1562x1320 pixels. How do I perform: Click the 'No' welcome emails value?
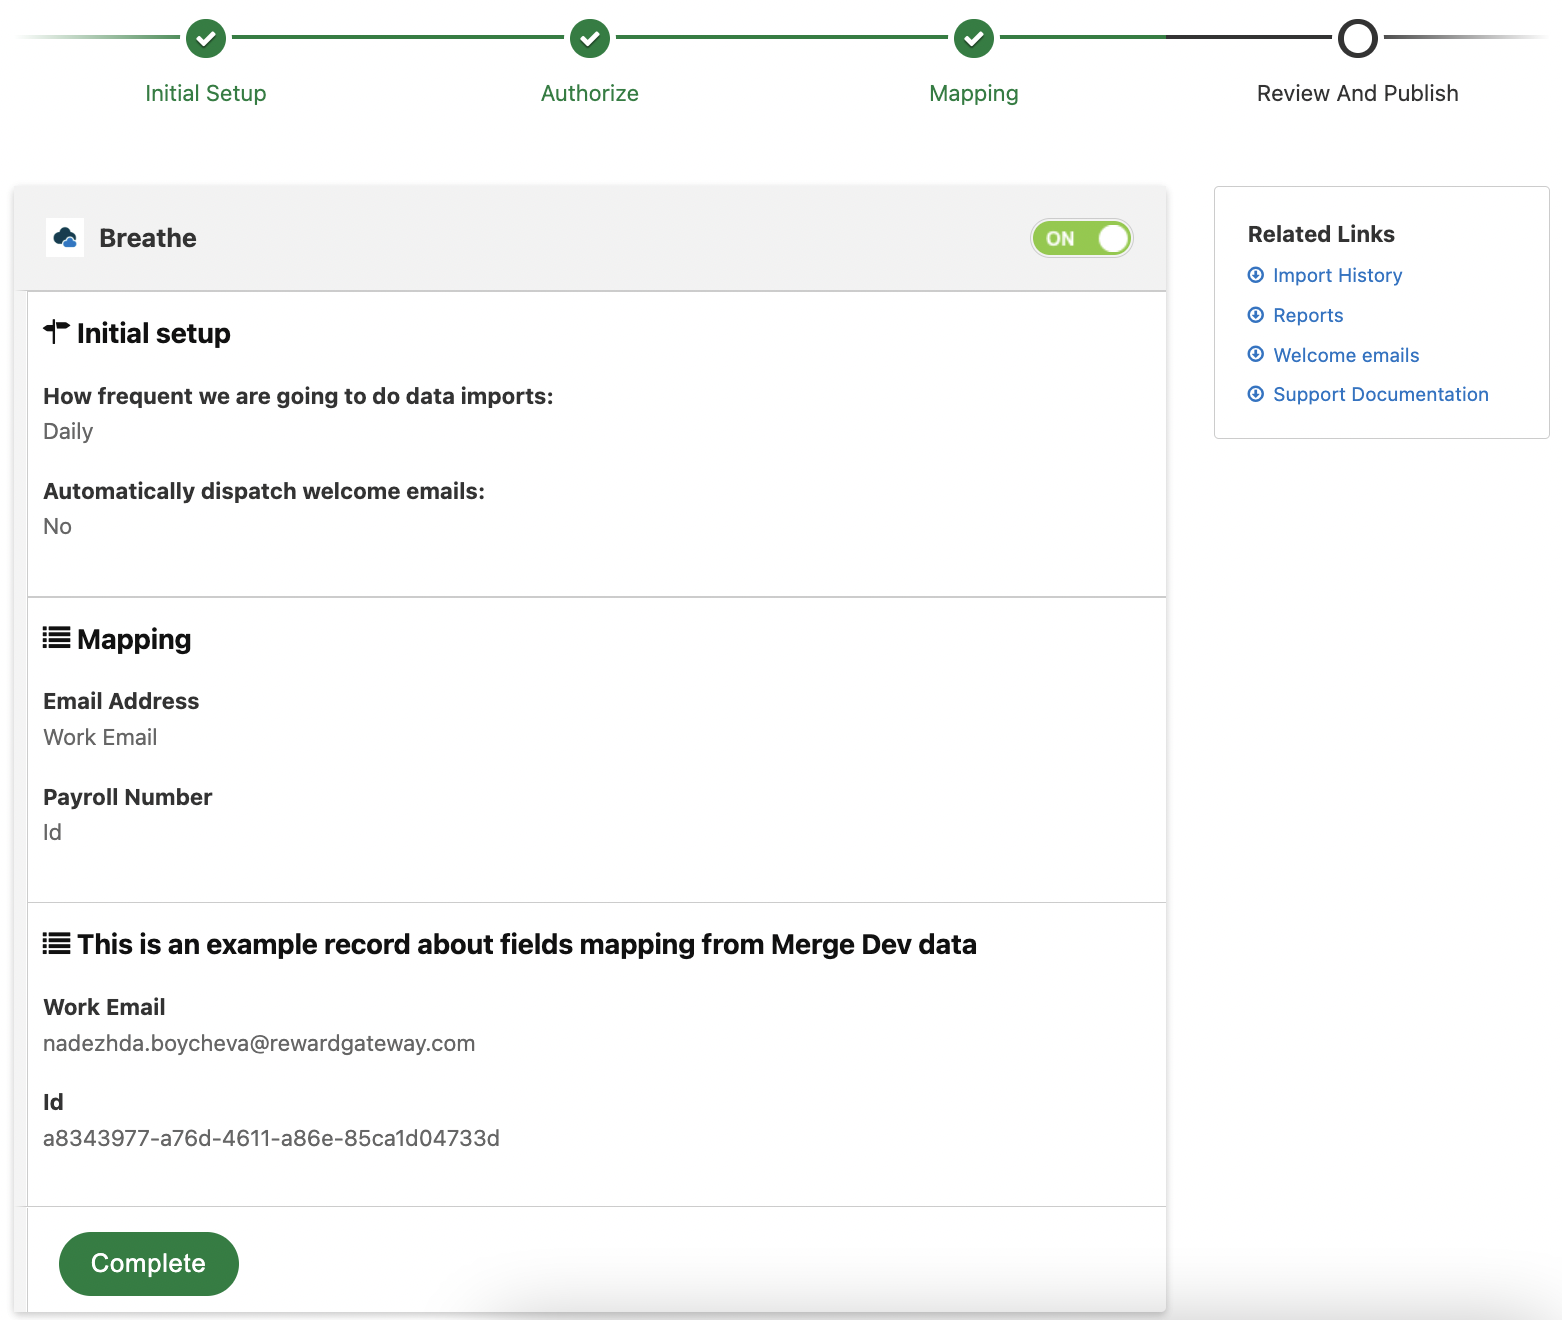(x=57, y=526)
